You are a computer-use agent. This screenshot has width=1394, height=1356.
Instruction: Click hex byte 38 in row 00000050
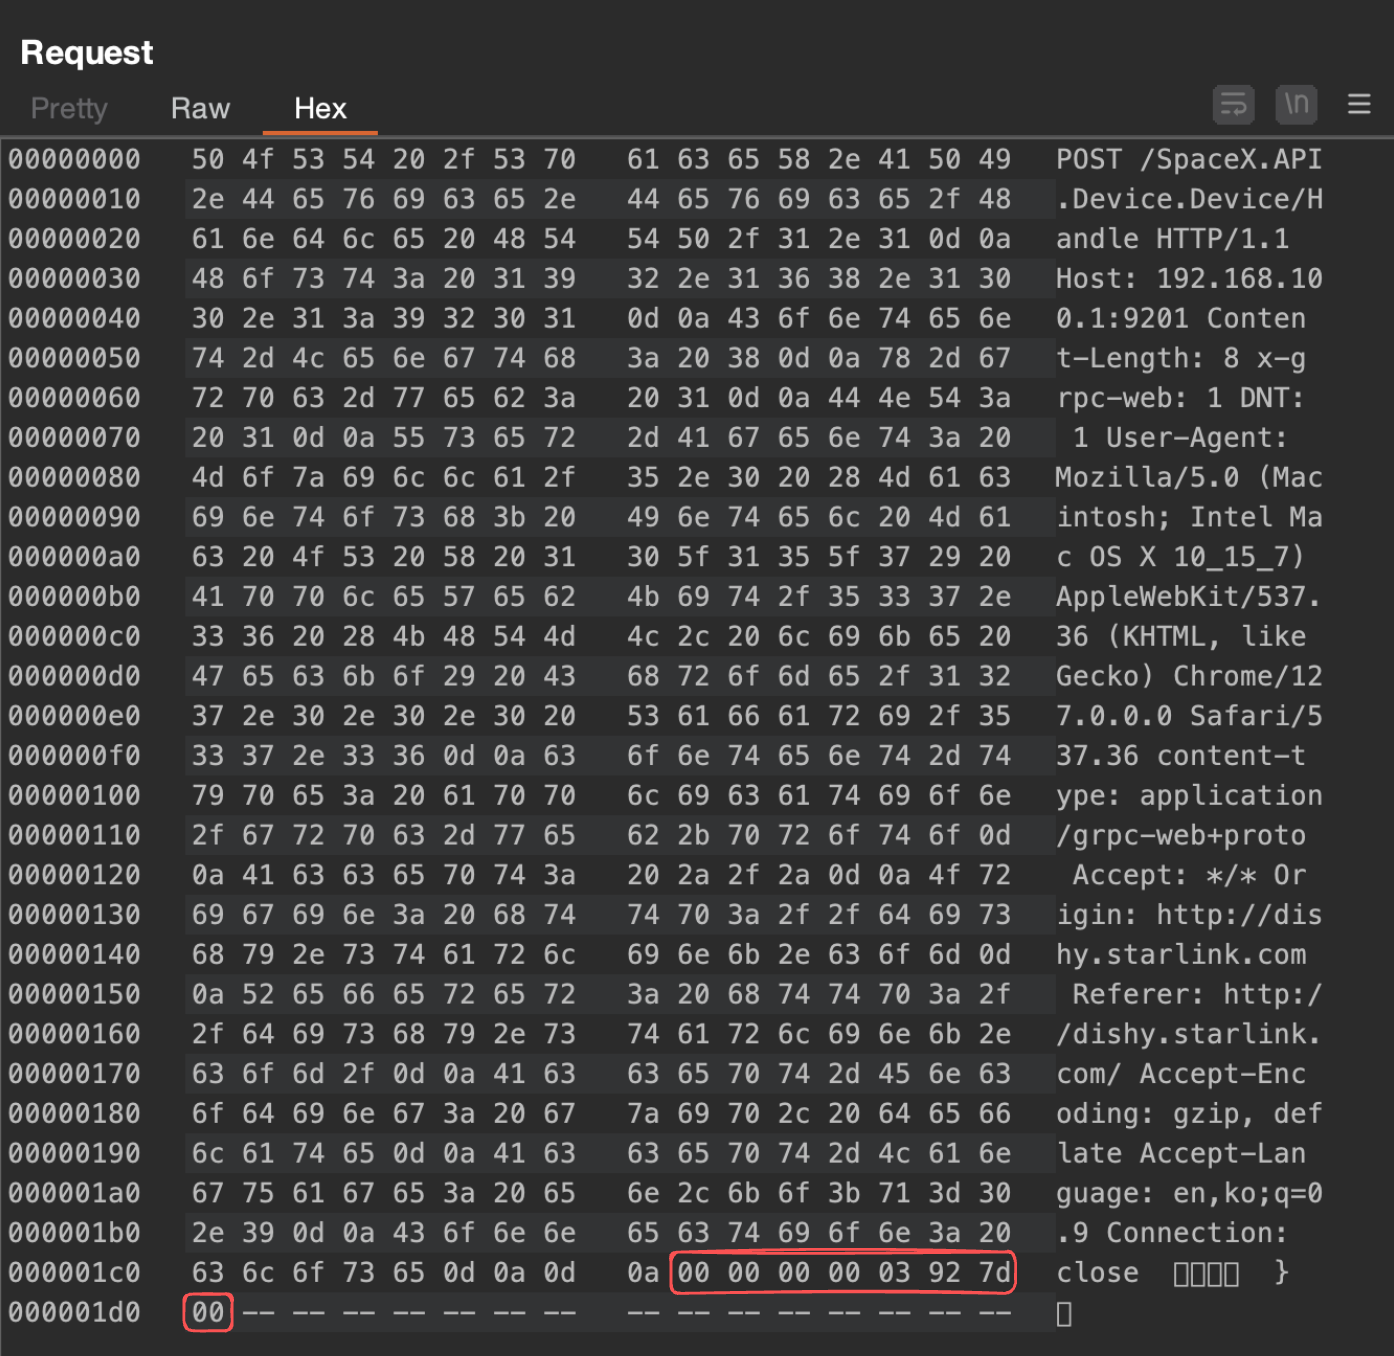click(x=744, y=358)
